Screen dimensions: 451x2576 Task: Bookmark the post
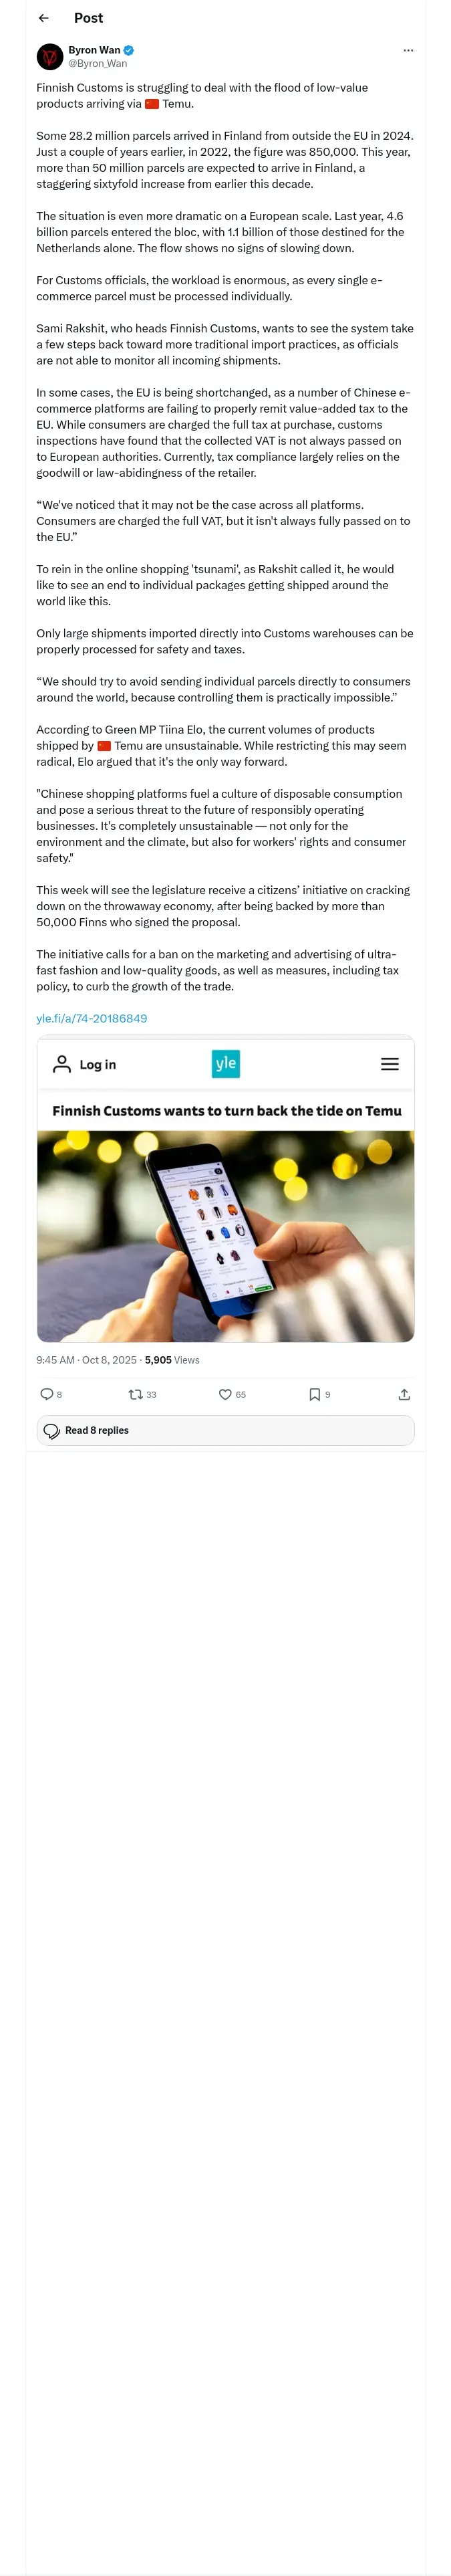coord(314,1394)
